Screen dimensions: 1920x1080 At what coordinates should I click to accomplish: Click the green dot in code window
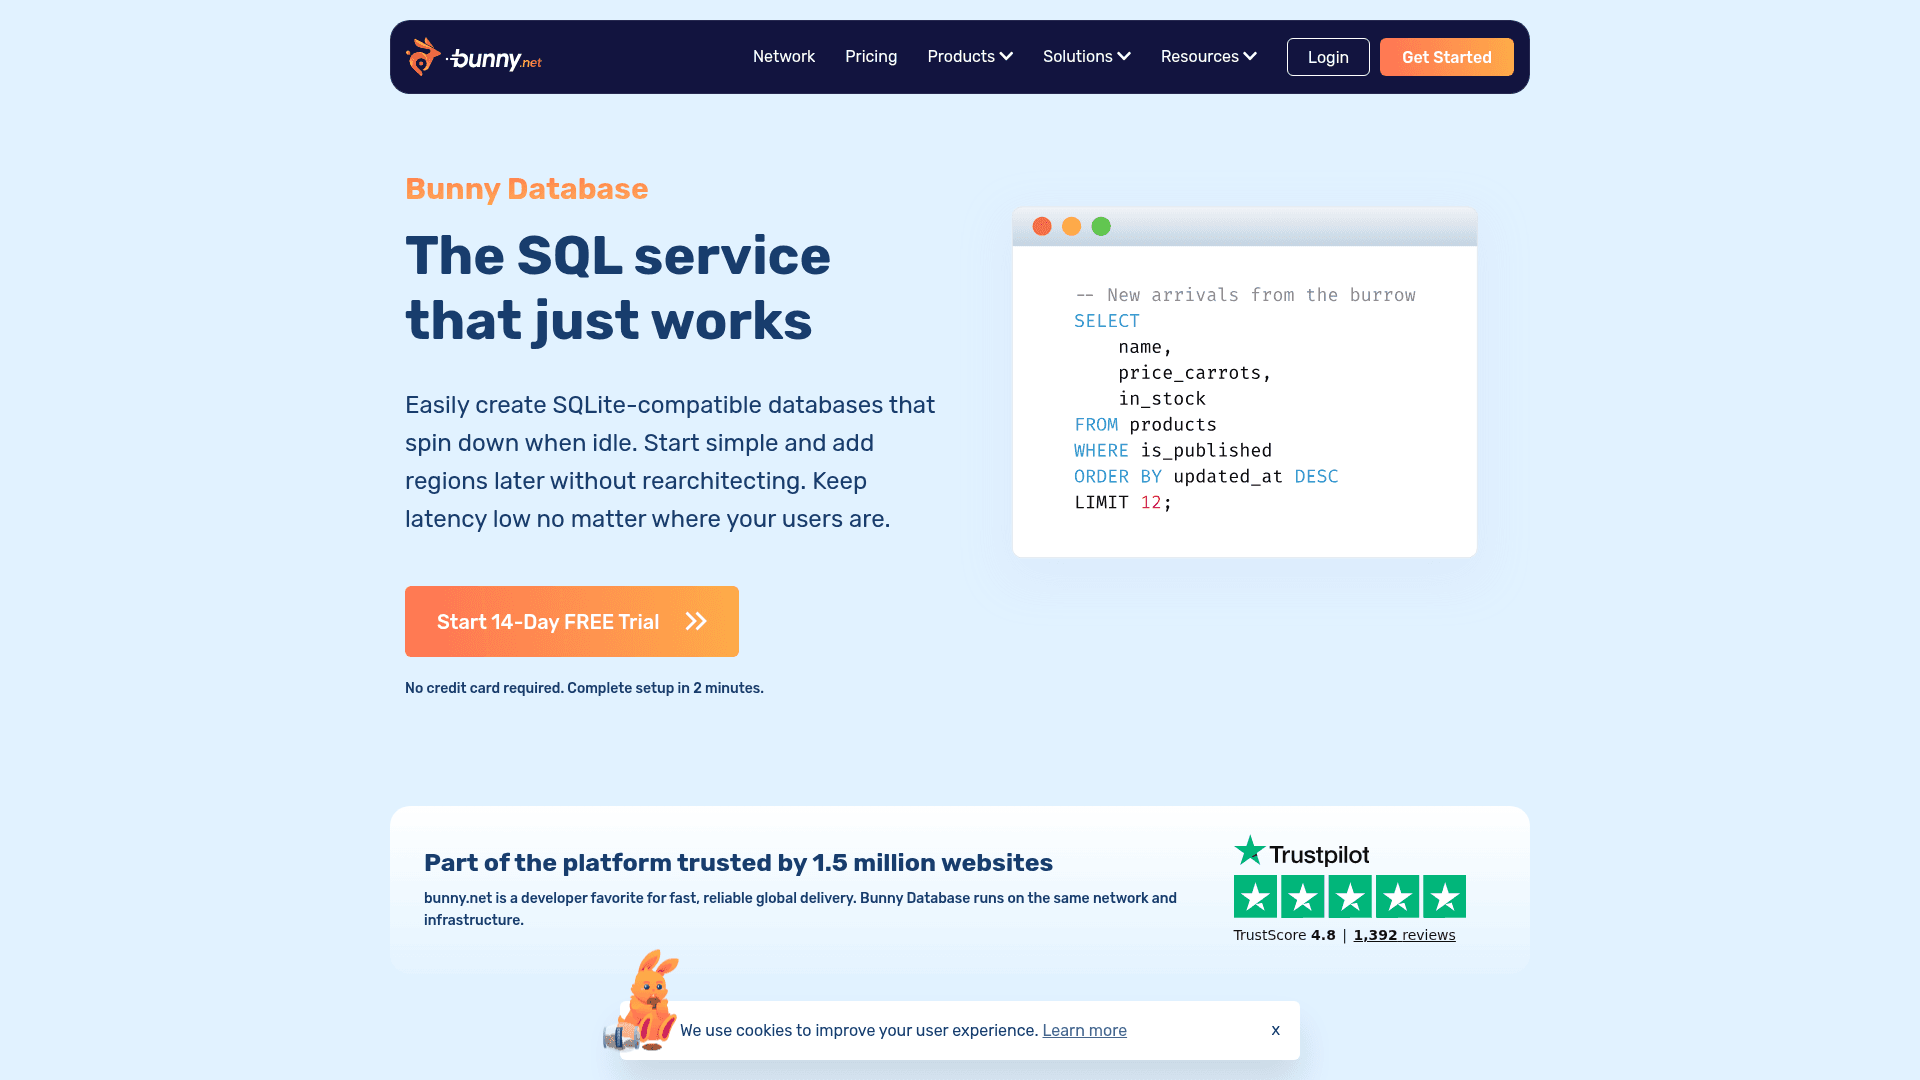(1101, 227)
